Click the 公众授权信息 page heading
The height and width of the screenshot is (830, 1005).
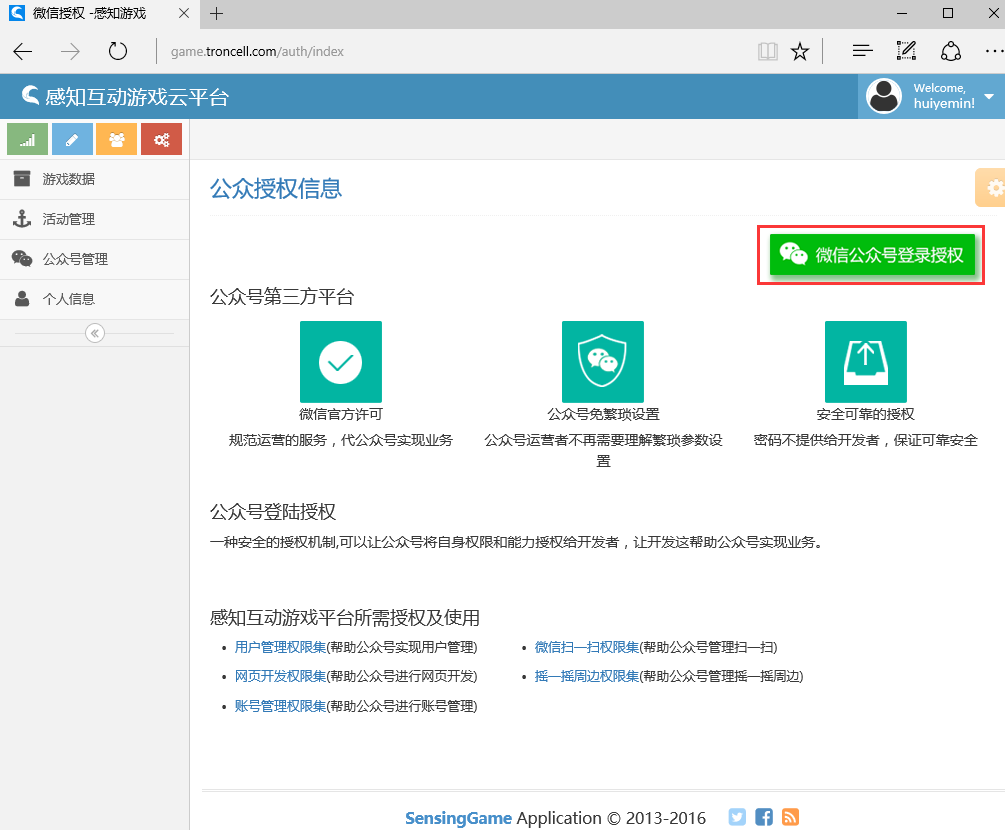click(x=276, y=188)
